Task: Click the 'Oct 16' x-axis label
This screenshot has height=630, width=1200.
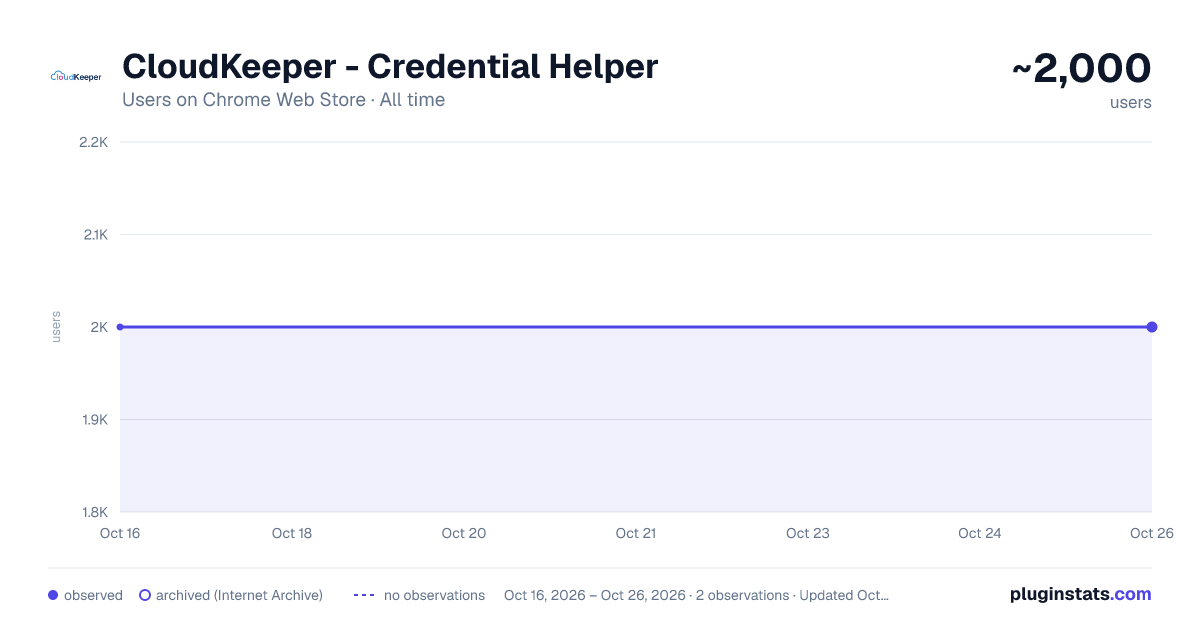Action: (x=120, y=533)
